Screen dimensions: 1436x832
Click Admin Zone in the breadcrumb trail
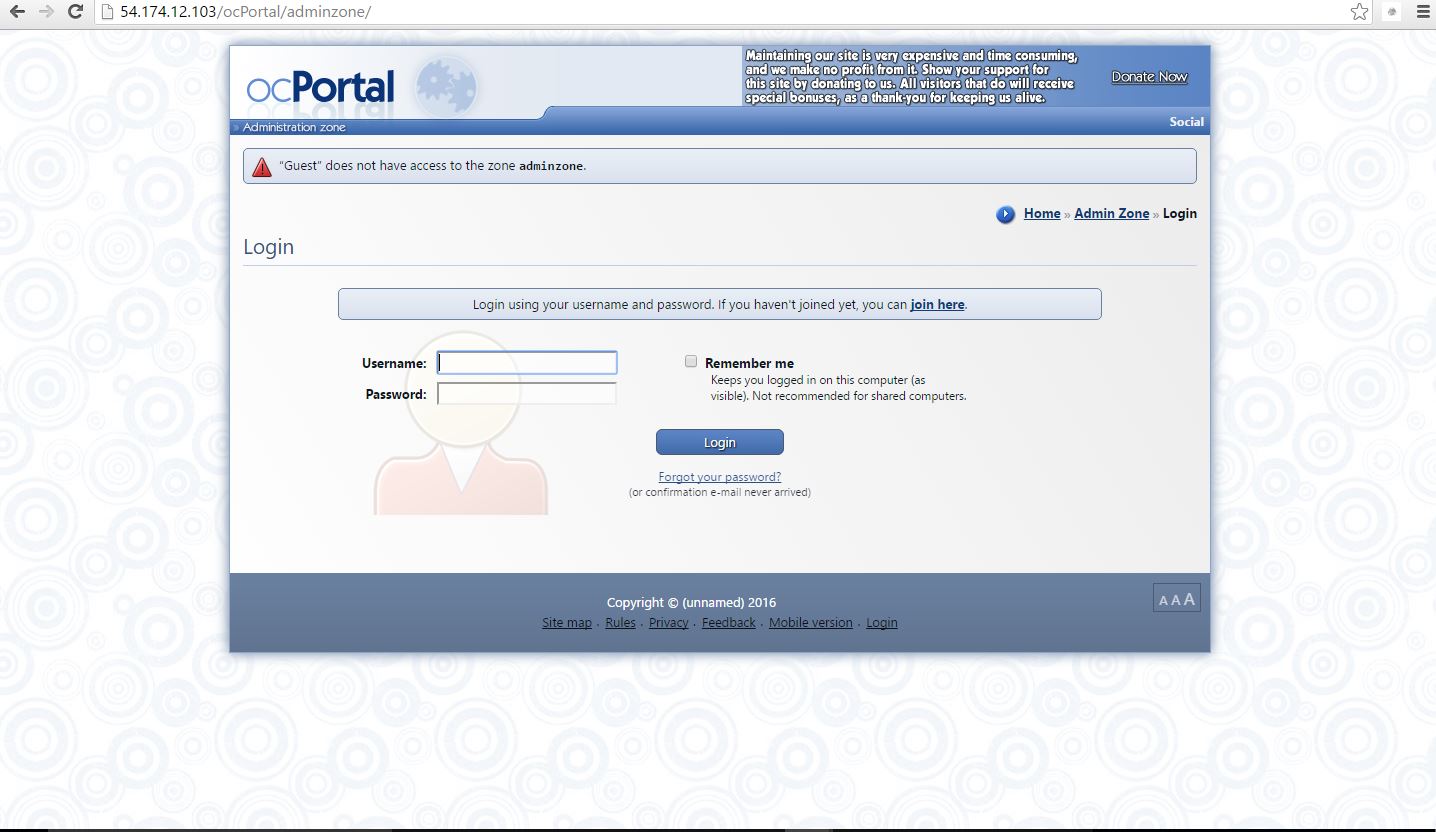coord(1111,213)
